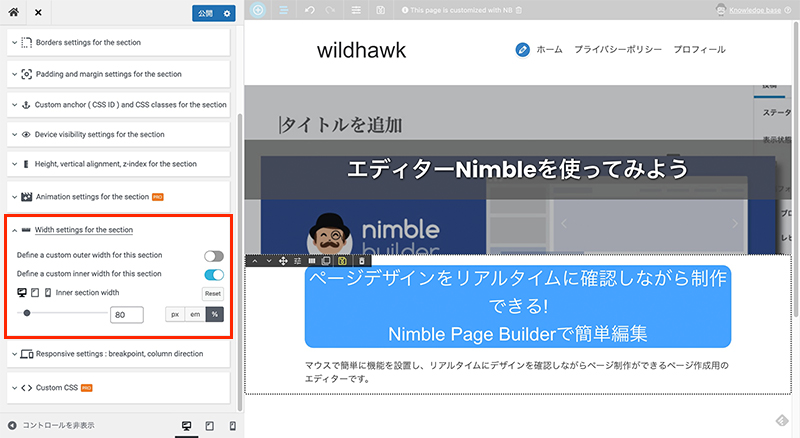Viewport: 800px width, 438px height.
Task: Select tablet device icon for inner width
Action: [x=35, y=292]
